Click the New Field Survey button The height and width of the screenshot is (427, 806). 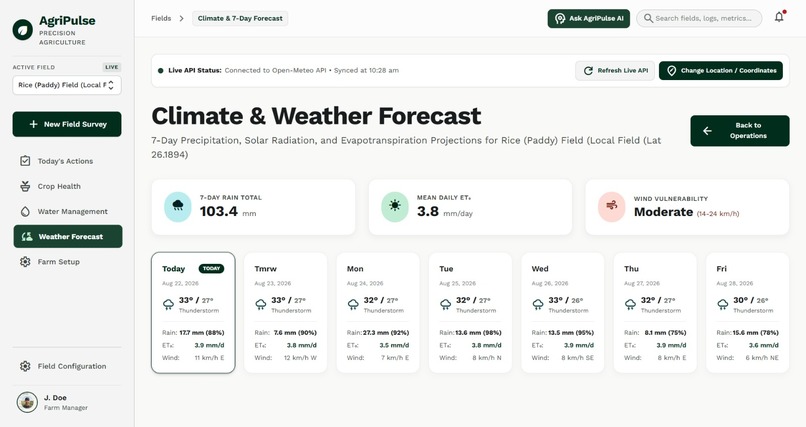point(67,124)
